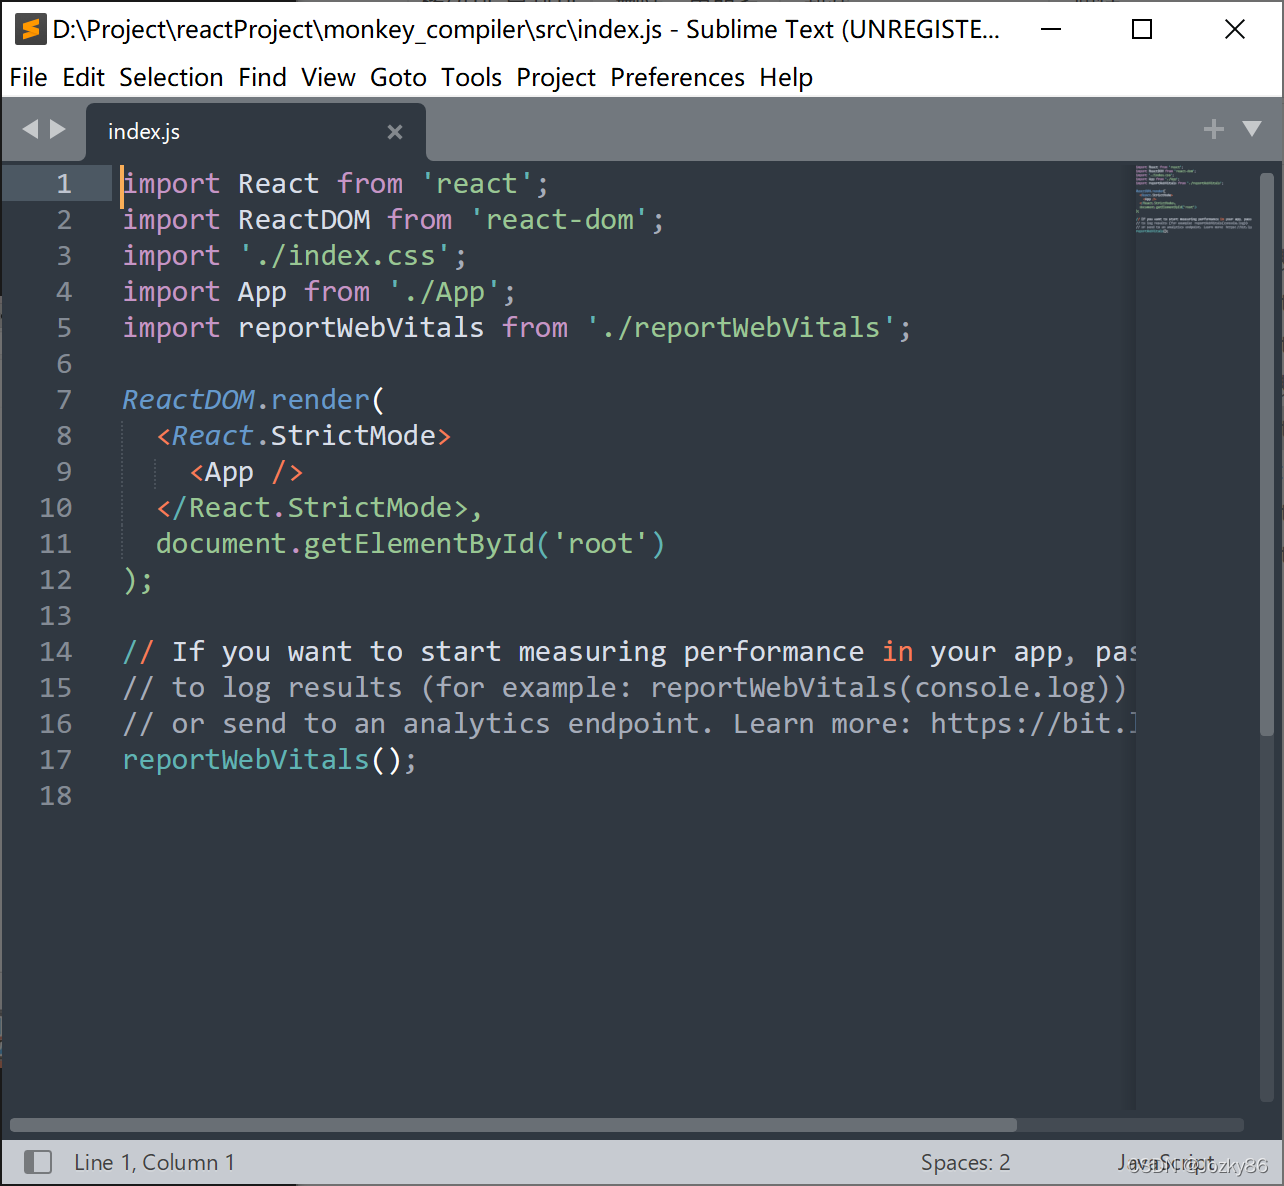Click the JavaScript syntax selector
The height and width of the screenshot is (1186, 1284).
click(x=1165, y=1162)
